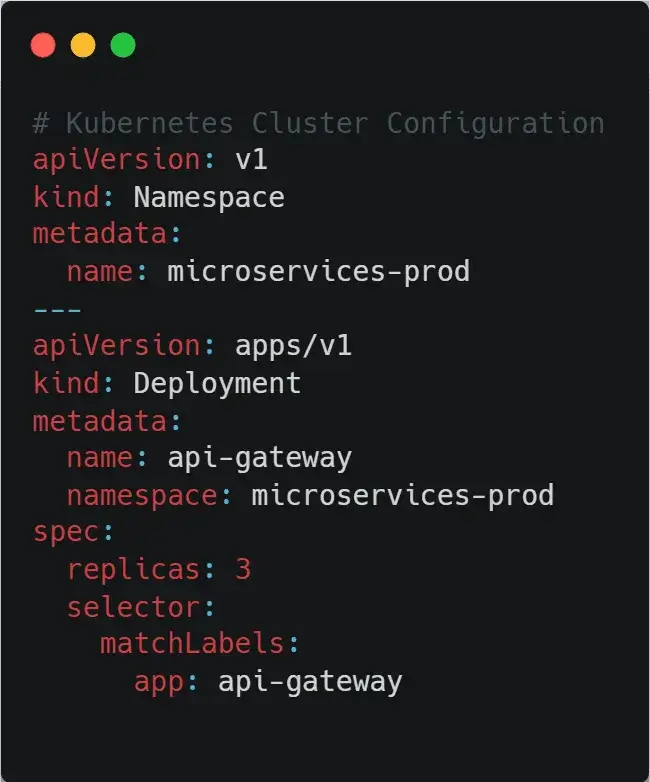Click 'microservices-prod' after first name key
Screen dimensions: 650x782
[x=319, y=272]
